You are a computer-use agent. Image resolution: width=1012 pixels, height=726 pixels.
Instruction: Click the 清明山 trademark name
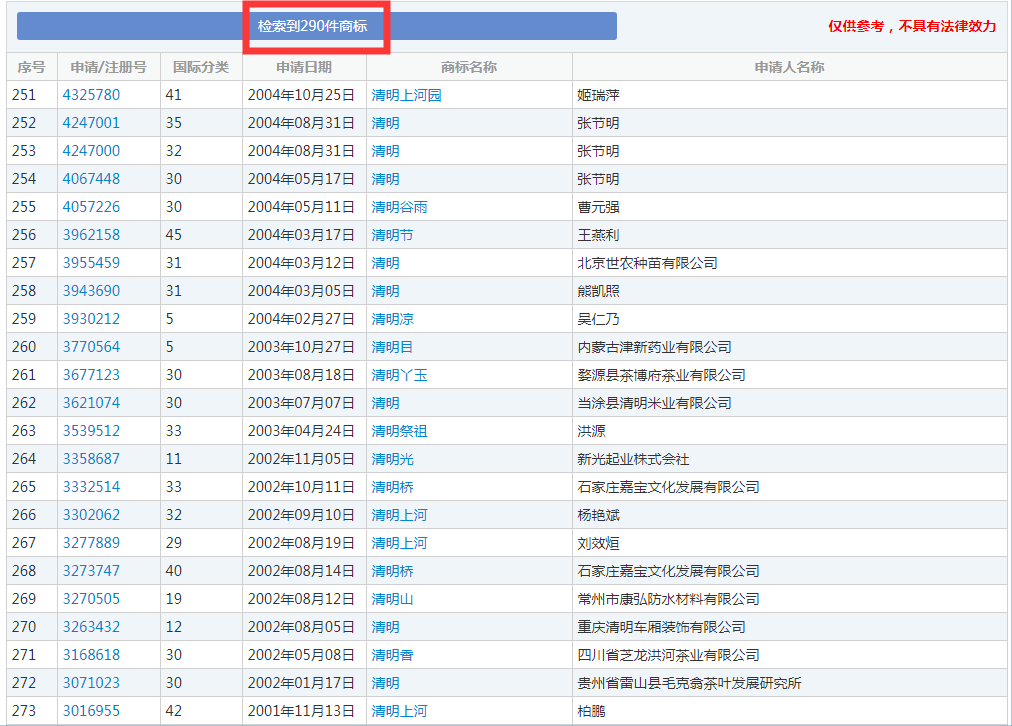[x=392, y=599]
